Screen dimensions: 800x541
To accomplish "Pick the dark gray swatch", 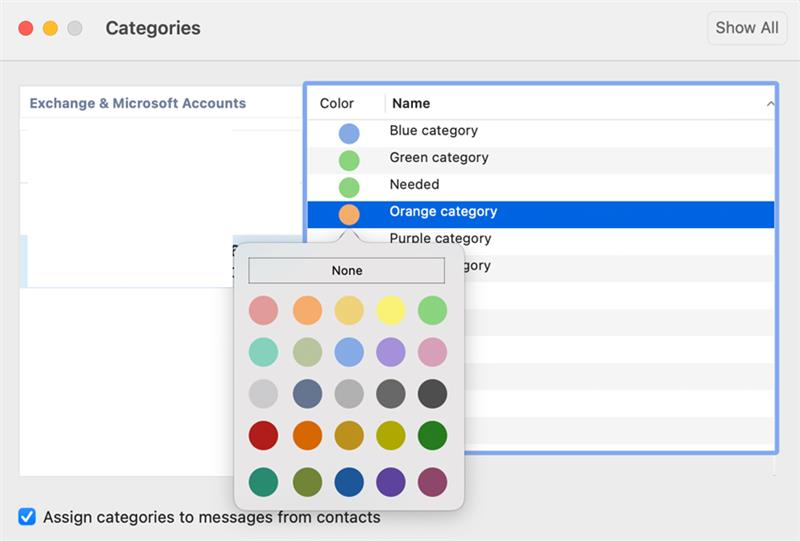I will [x=391, y=394].
